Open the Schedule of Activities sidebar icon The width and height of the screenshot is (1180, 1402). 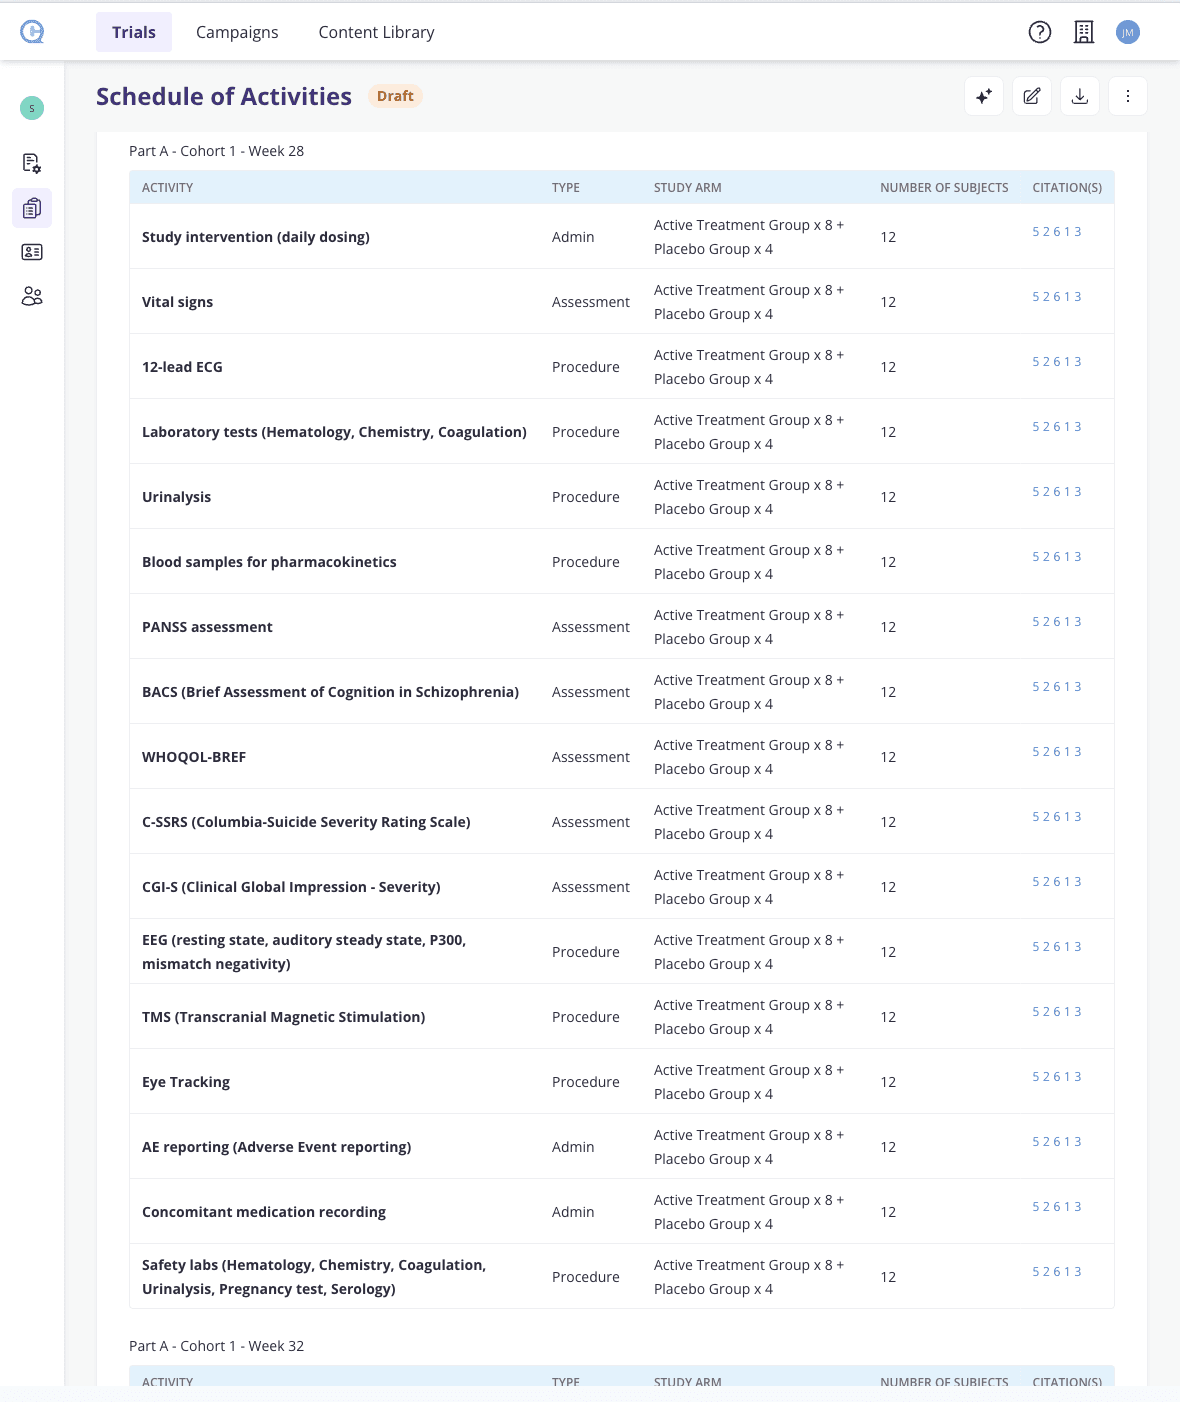[31, 208]
